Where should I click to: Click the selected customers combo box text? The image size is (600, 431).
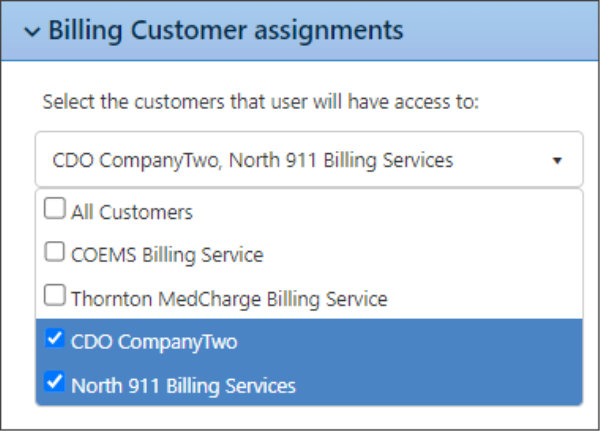tap(253, 160)
